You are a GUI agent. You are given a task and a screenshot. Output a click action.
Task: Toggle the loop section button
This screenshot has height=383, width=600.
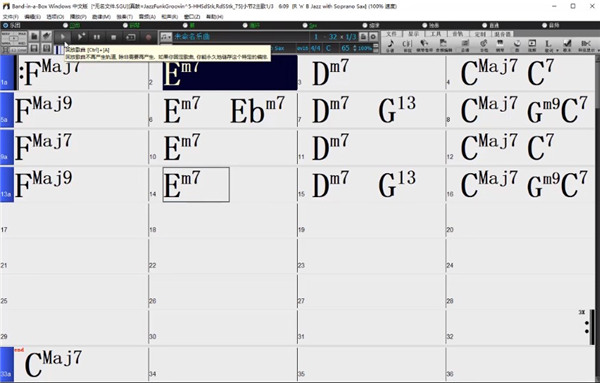(131, 37)
